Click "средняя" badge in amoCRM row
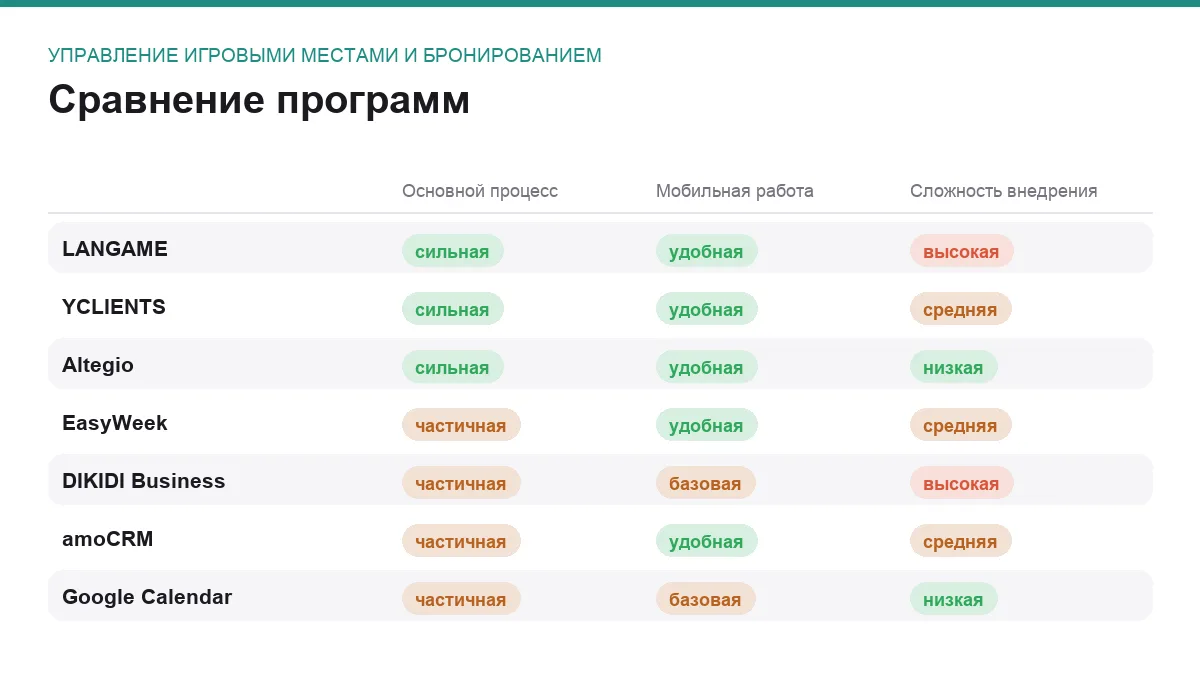Image resolution: width=1200 pixels, height=676 pixels. pyautogui.click(x=961, y=541)
